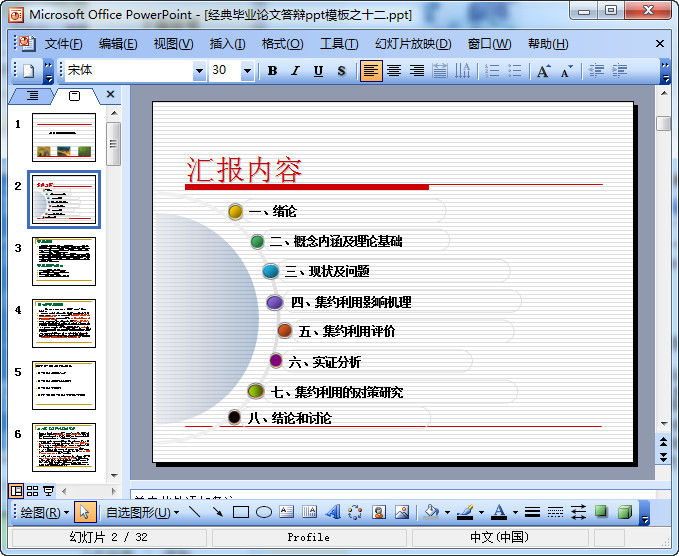Select slide 4 thumbnail

64,323
